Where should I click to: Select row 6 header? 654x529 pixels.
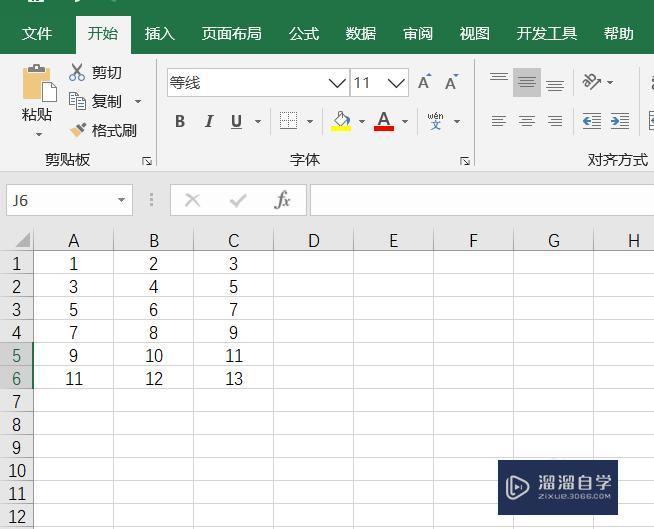pos(16,378)
